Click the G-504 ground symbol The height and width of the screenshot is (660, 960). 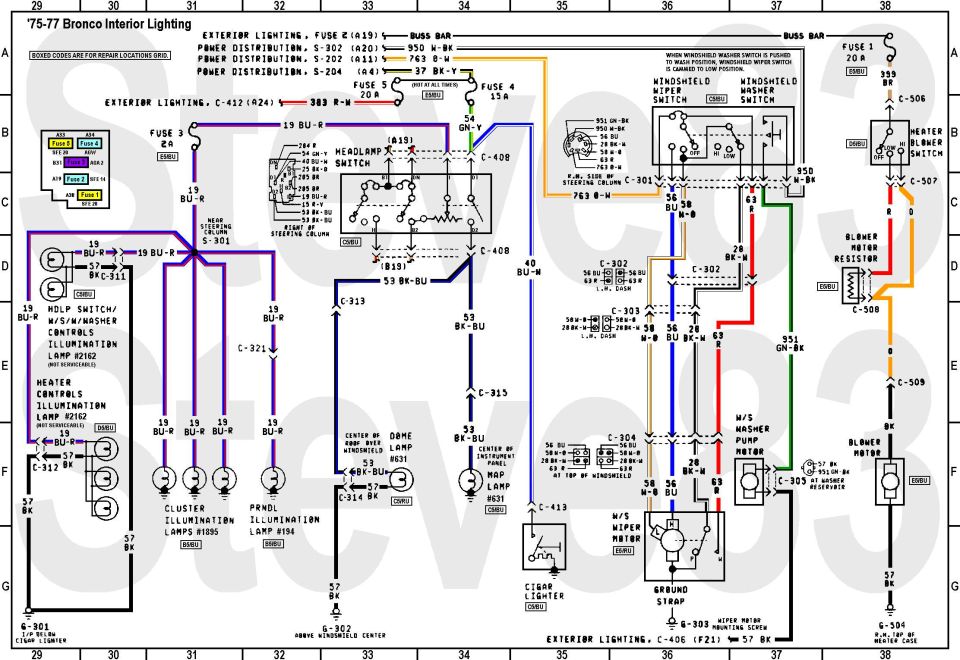[x=890, y=610]
